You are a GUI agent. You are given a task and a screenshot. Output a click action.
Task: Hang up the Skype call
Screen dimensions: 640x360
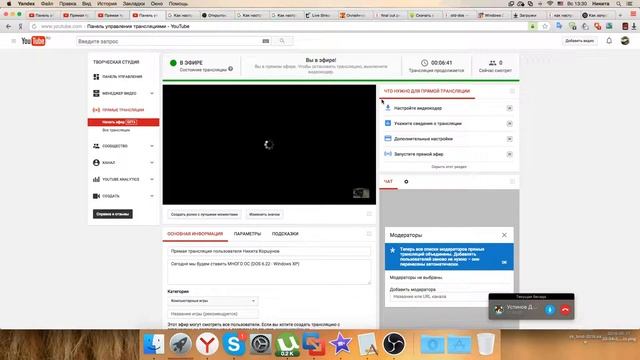565,309
